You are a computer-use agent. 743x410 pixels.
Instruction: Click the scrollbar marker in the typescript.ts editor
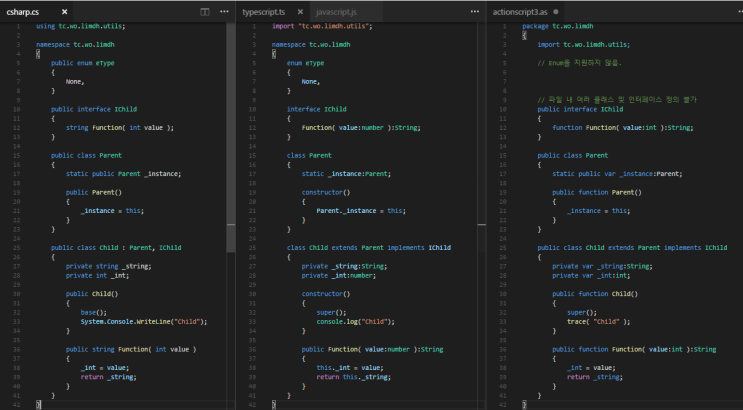pyautogui.click(x=481, y=224)
